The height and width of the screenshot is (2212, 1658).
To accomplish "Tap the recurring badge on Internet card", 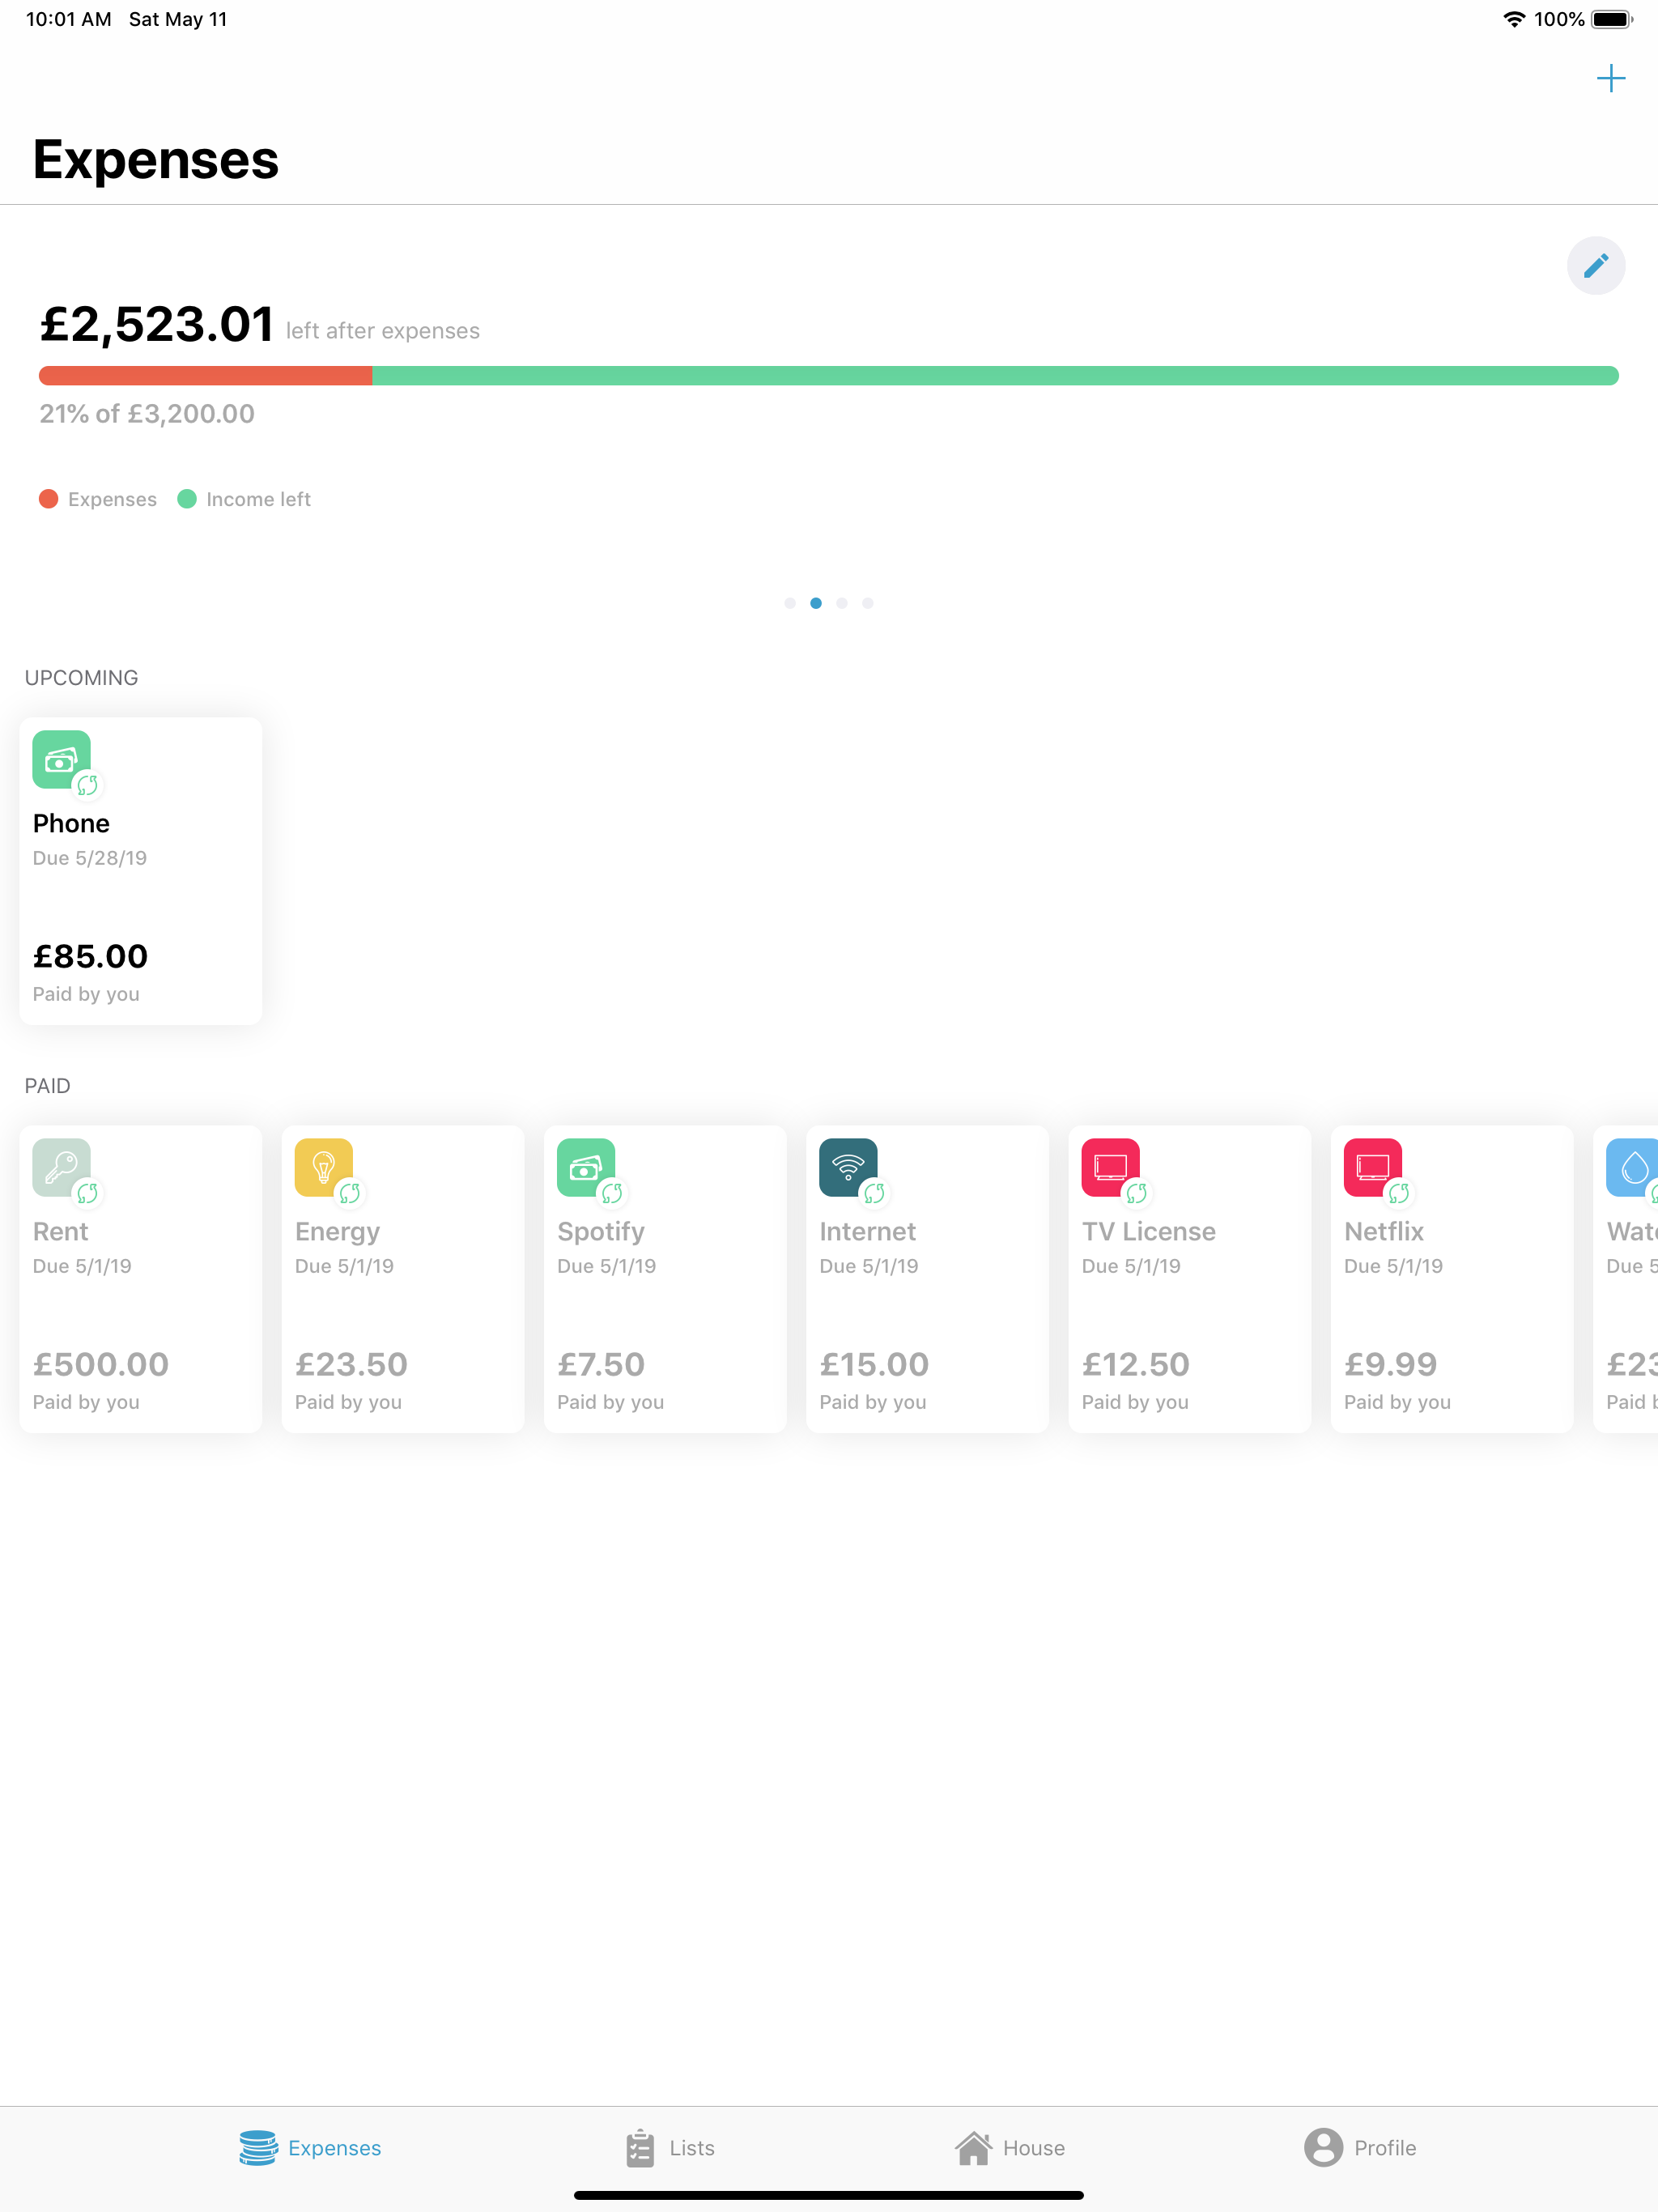I will pyautogui.click(x=874, y=1193).
